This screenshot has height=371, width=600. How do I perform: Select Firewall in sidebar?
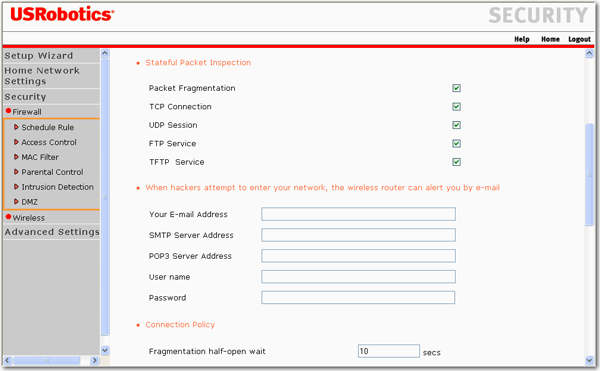coord(27,112)
